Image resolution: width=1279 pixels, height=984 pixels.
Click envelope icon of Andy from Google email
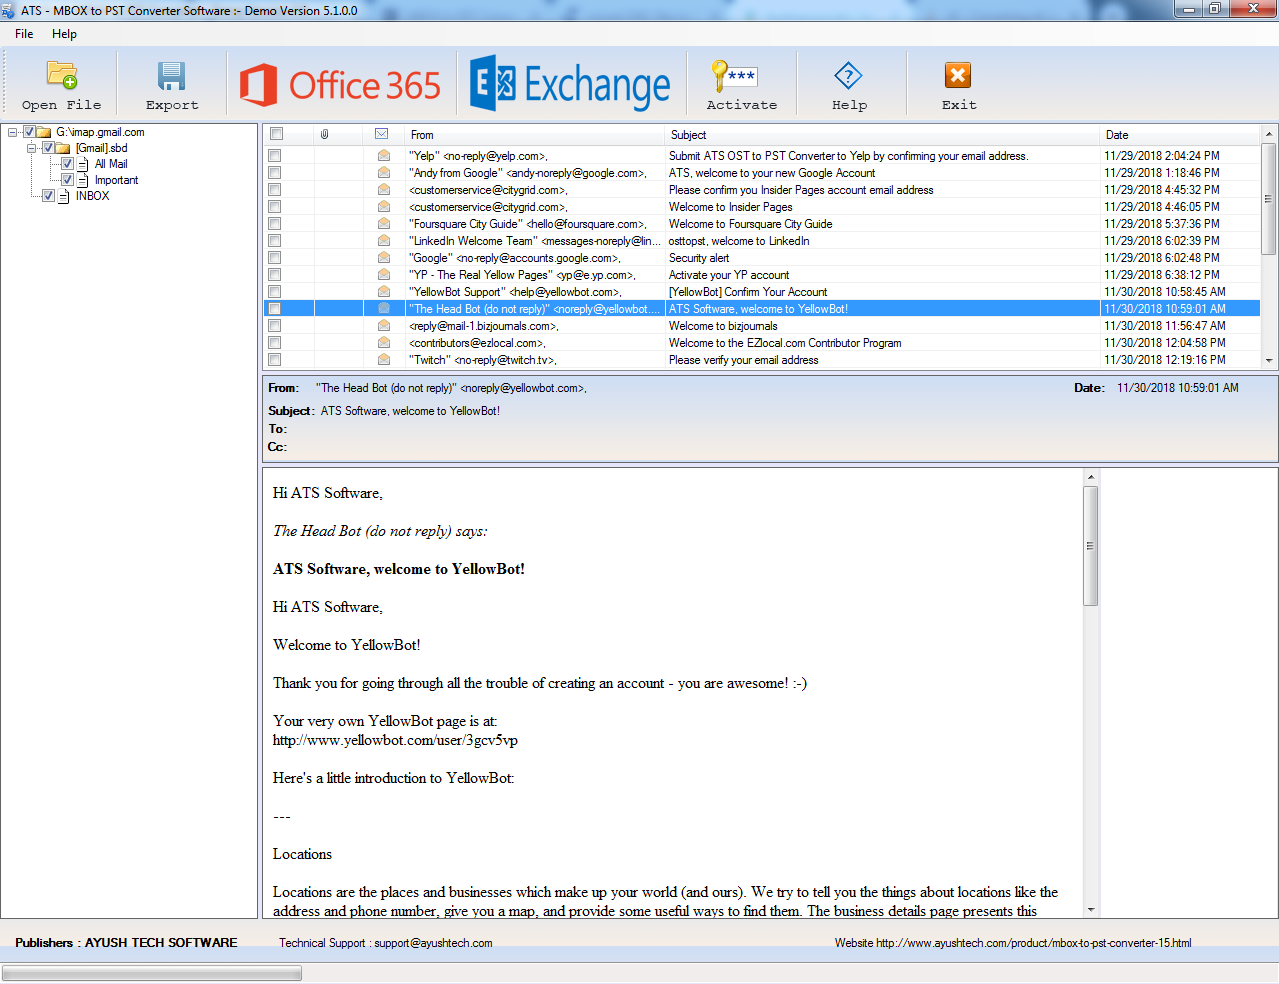(384, 173)
